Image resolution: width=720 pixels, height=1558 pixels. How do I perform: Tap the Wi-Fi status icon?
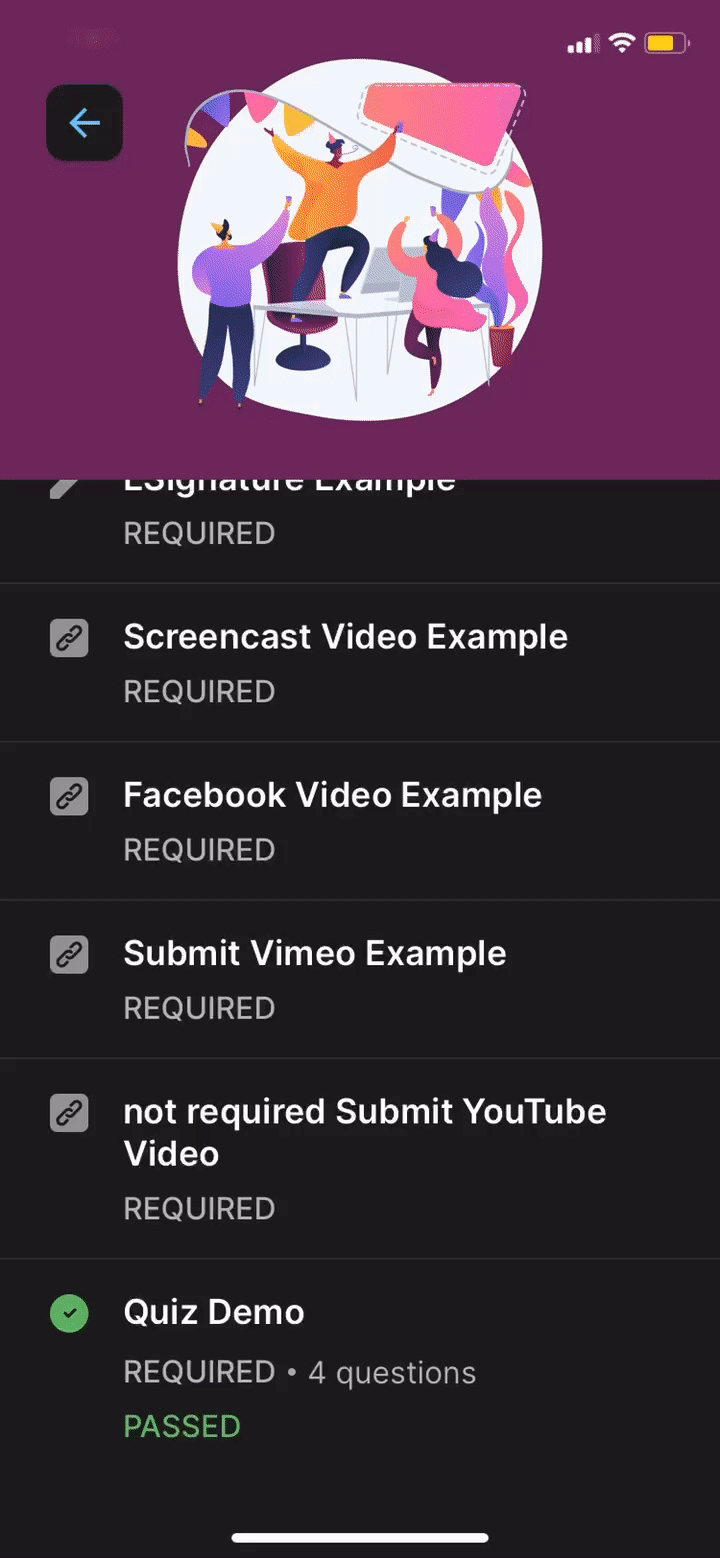click(x=622, y=43)
